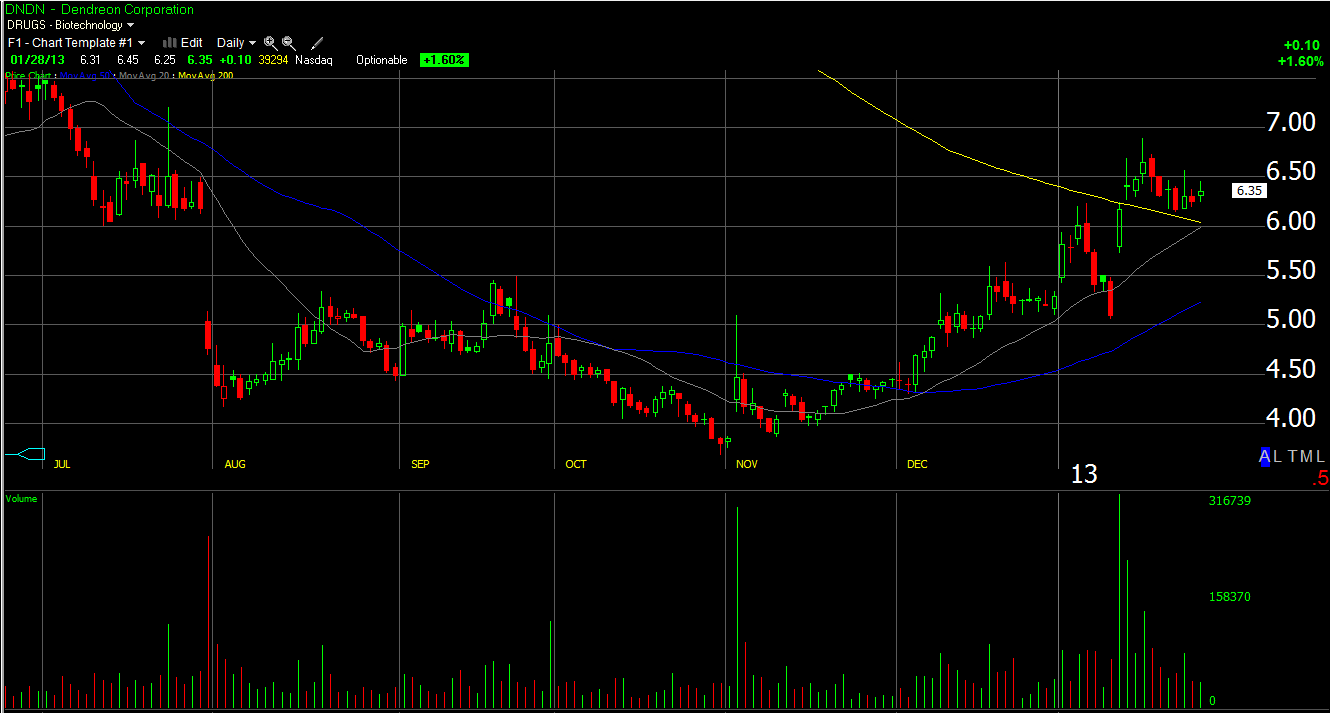This screenshot has width=1330, height=713.
Task: Click the zoom out magnifier icon
Action: (288, 43)
